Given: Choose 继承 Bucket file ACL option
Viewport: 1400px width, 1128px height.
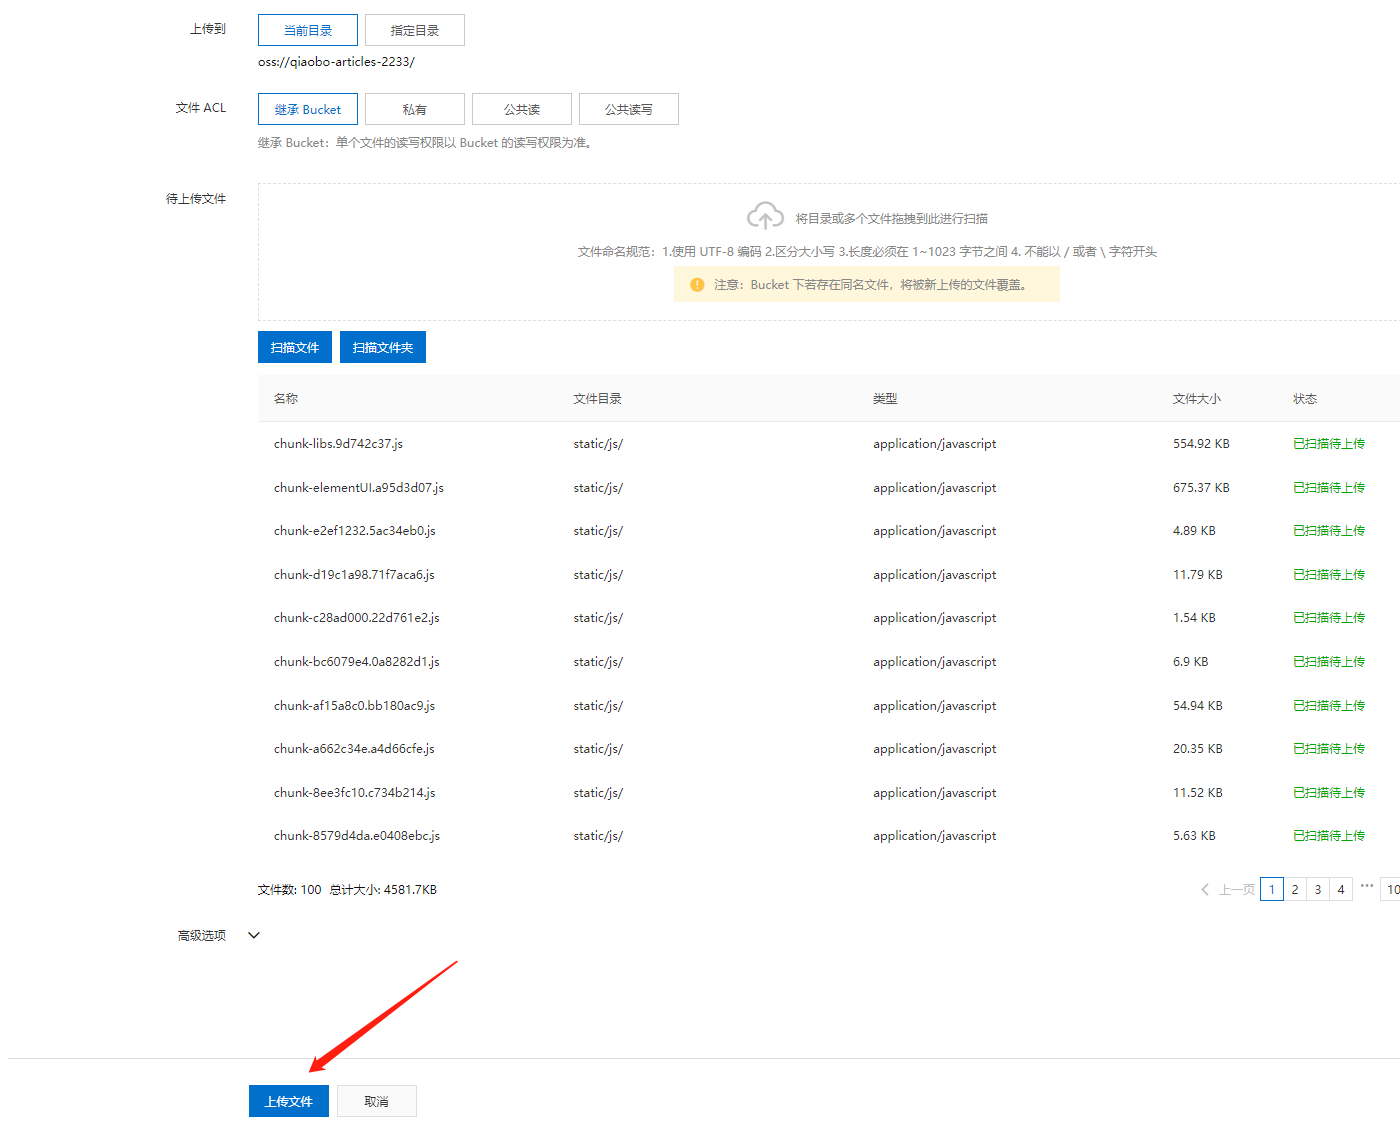Looking at the screenshot, I should tap(308, 109).
